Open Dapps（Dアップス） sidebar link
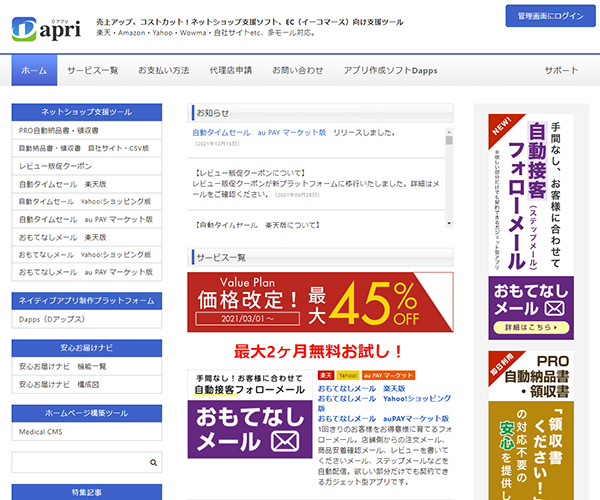 click(87, 319)
